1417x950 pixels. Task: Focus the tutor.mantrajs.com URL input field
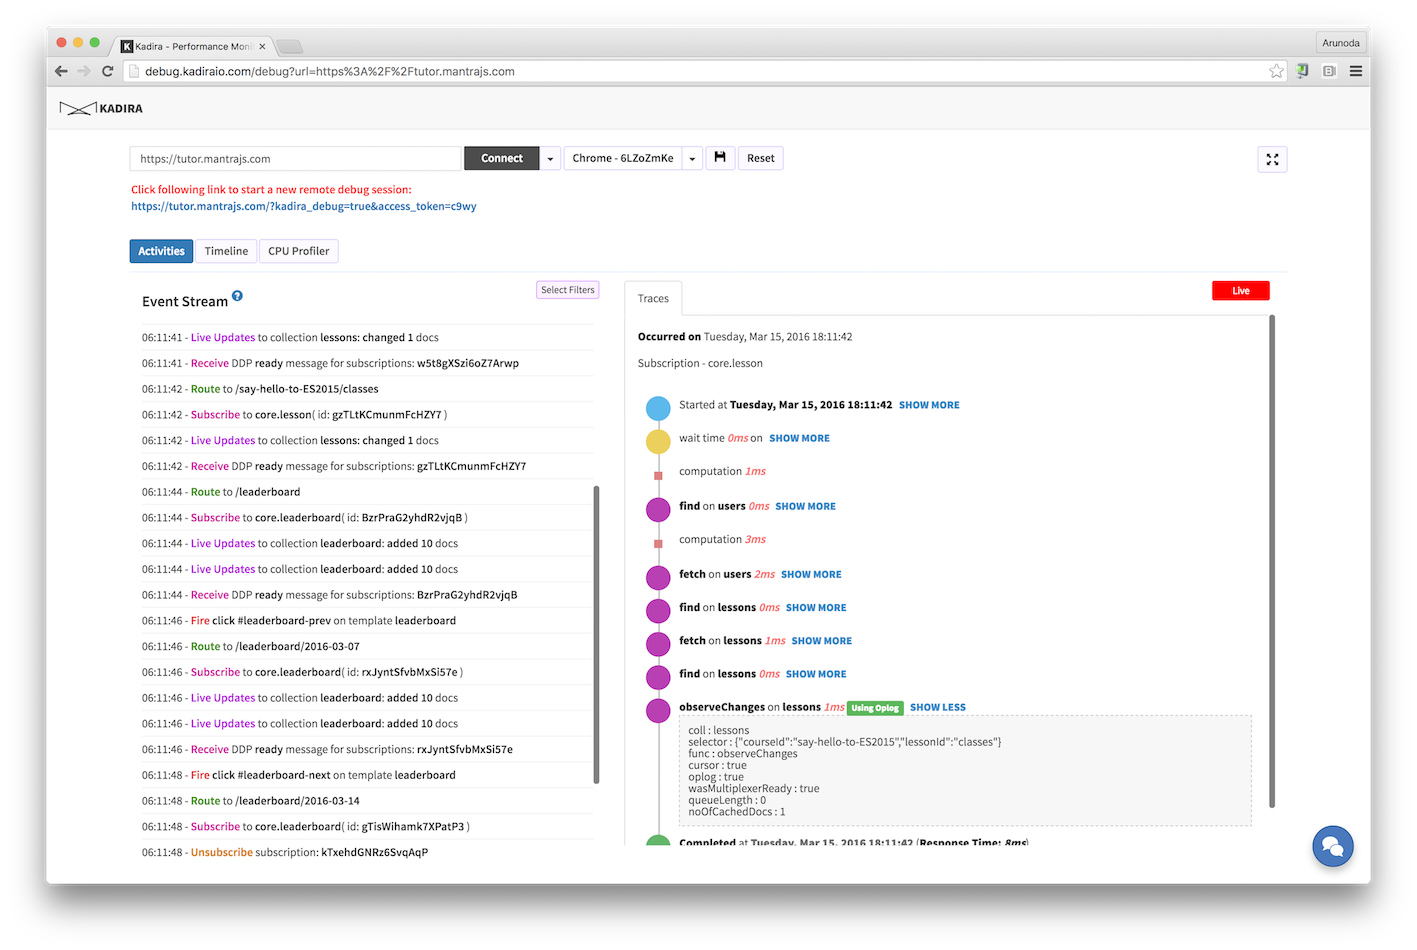coord(296,159)
